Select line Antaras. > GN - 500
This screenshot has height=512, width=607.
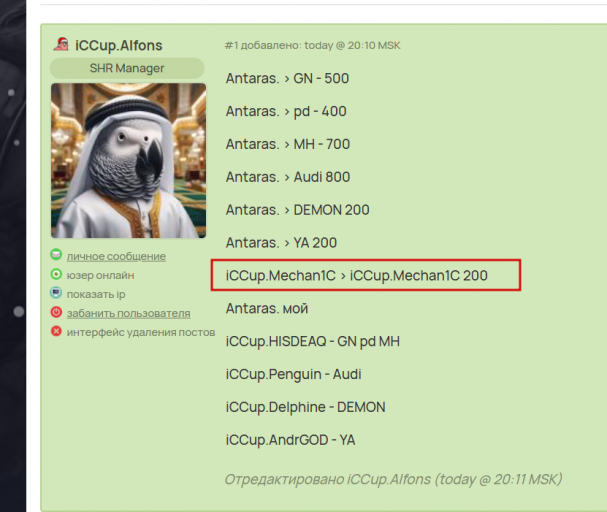coord(287,79)
